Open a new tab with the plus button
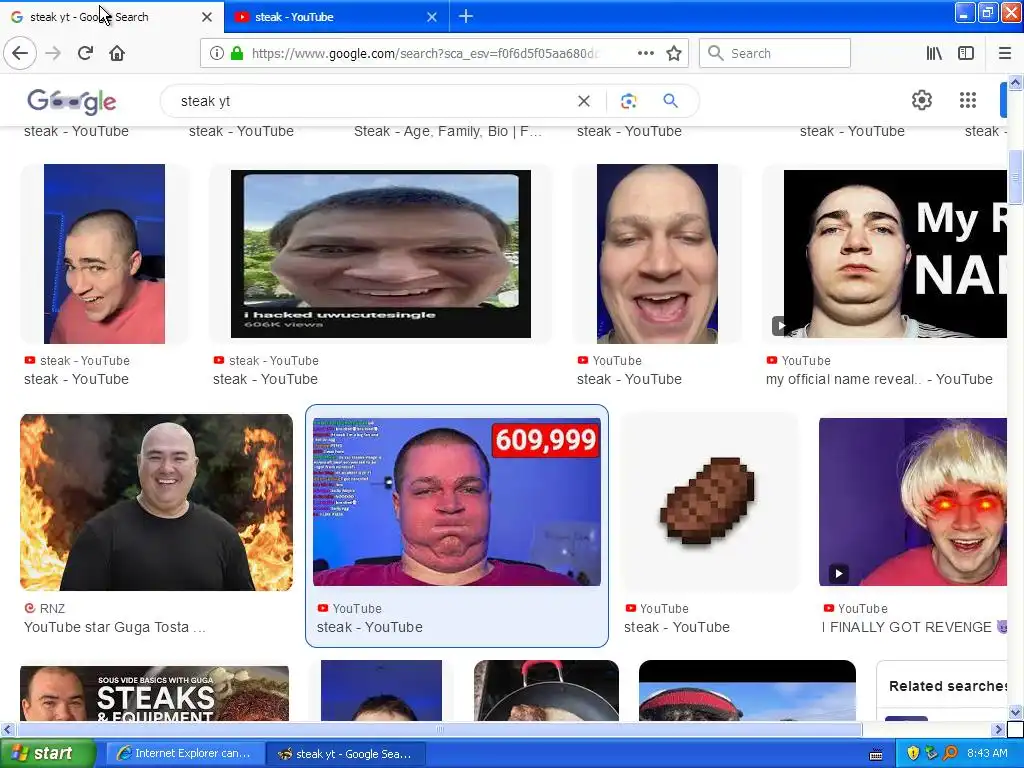The height and width of the screenshot is (768, 1024). [x=466, y=16]
